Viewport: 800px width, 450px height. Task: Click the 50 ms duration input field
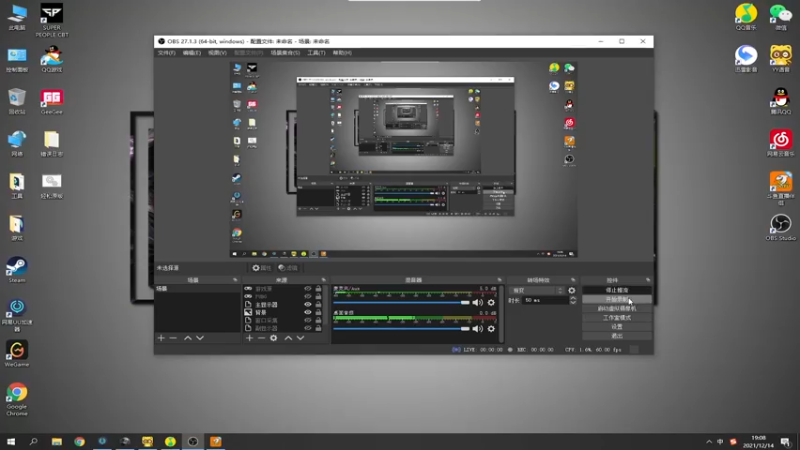tap(545, 300)
